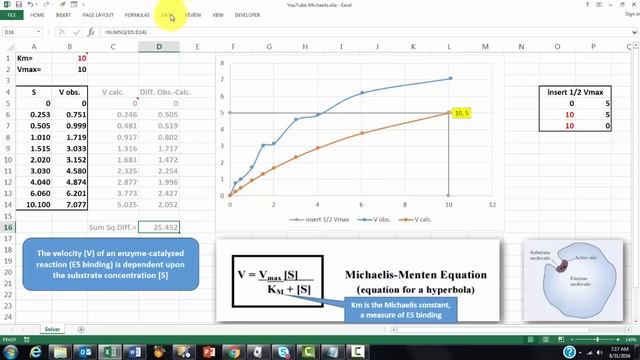Click the table/form icon in the Quick Access Toolbar

pos(74,4)
